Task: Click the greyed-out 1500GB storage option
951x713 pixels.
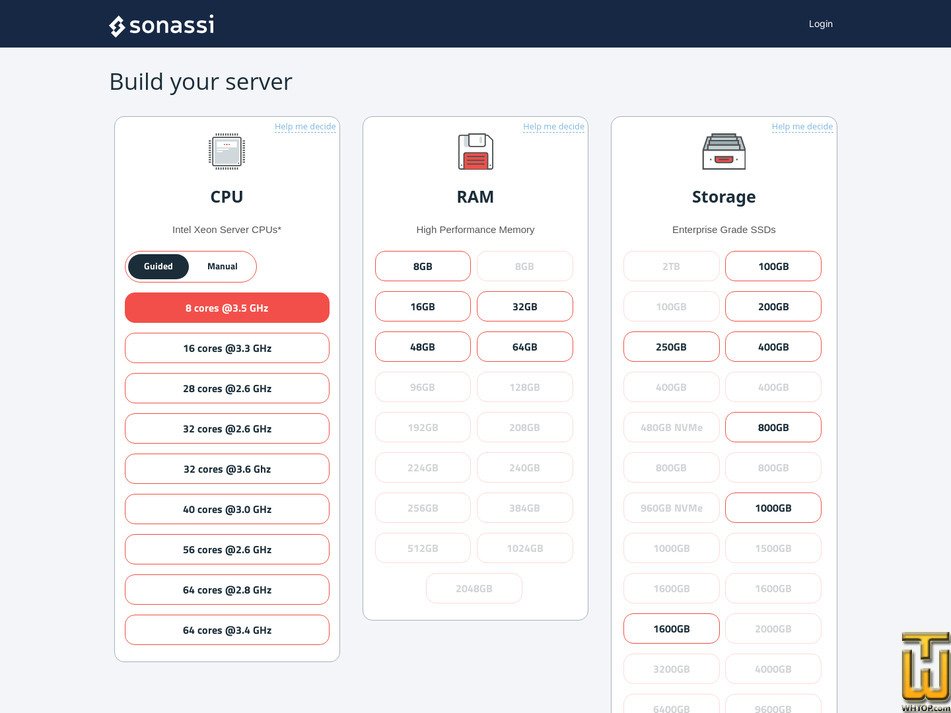Action: [x=773, y=549]
